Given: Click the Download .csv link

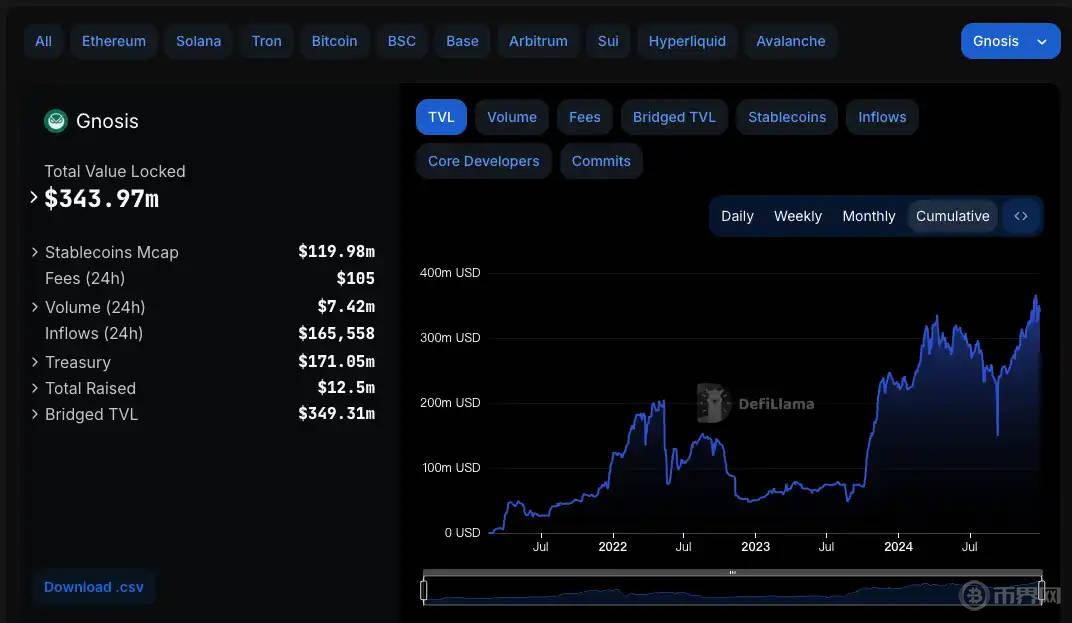Looking at the screenshot, I should click(x=94, y=587).
